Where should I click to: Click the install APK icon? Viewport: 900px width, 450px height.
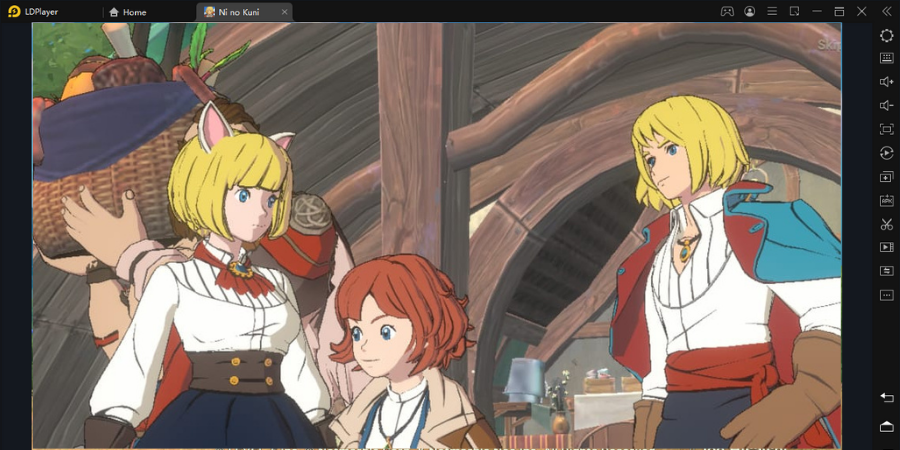click(x=886, y=200)
